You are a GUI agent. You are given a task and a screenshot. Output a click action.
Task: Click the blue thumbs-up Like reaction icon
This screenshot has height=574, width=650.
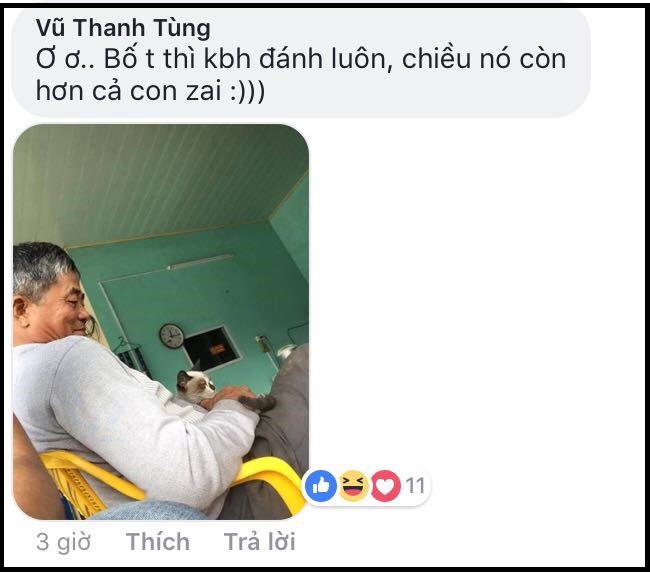pos(320,485)
